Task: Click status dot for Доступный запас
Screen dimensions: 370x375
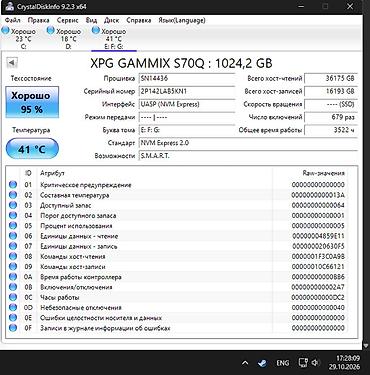Action: tap(13, 205)
